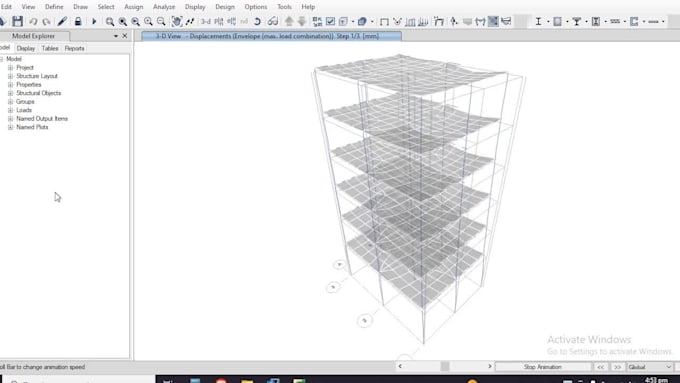Select the Pan hand tool
Image resolution: width=680 pixels, height=383 pixels.
[177, 21]
